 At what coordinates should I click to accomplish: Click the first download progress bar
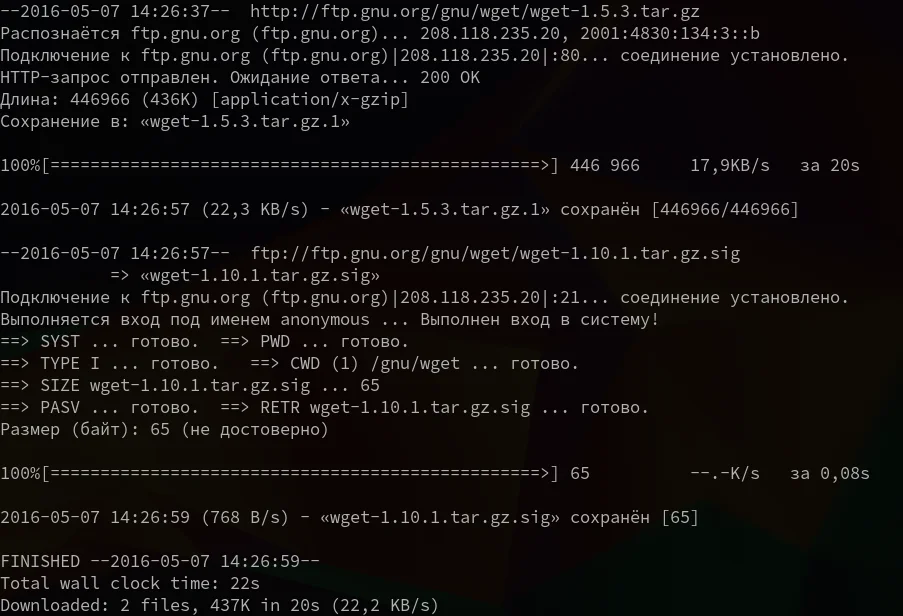point(279,166)
